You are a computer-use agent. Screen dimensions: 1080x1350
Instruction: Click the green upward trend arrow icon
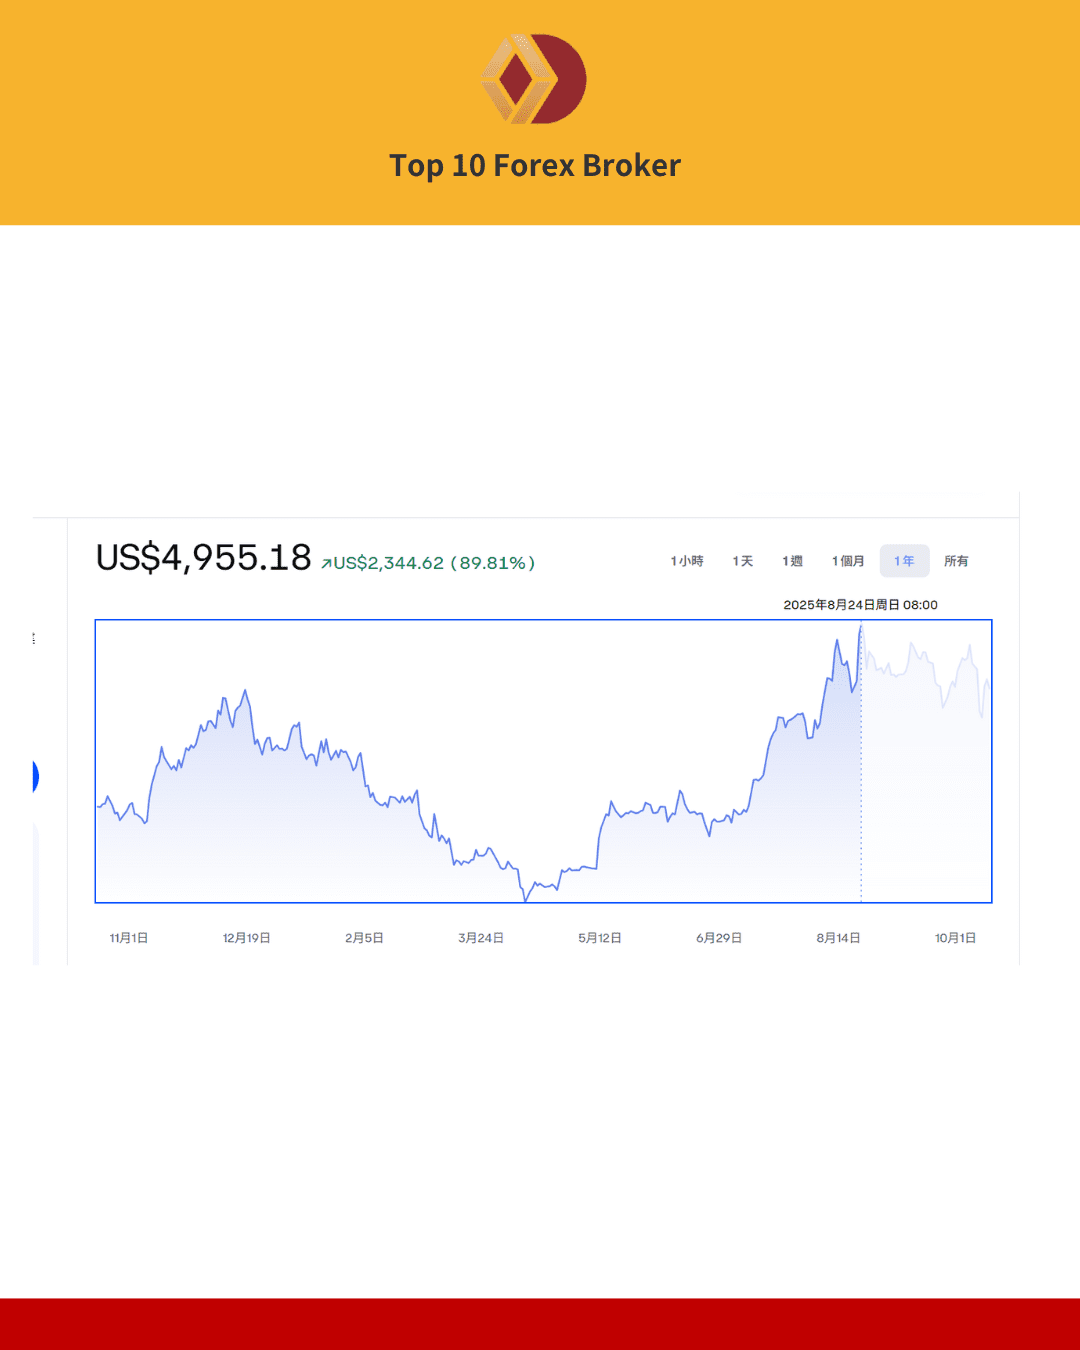[x=326, y=564]
